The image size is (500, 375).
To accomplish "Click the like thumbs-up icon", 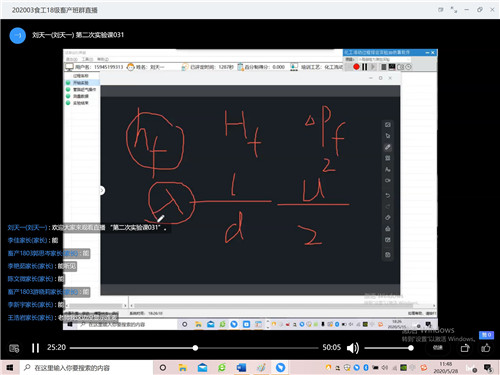I will coord(486,348).
